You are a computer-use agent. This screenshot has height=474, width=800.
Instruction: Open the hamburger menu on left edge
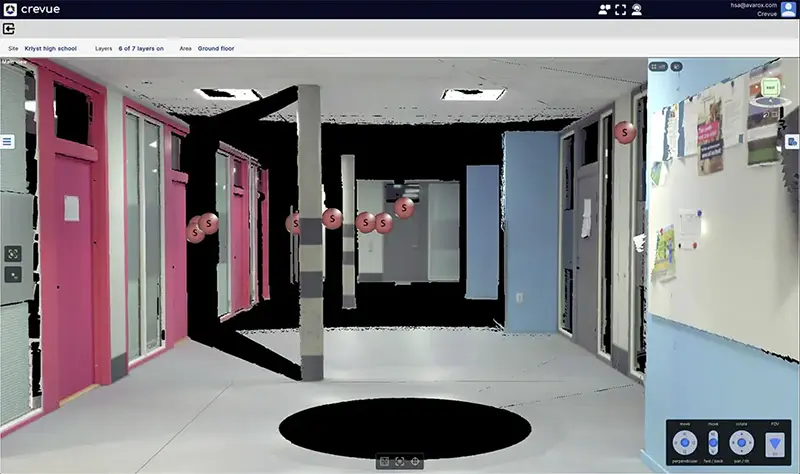7,141
